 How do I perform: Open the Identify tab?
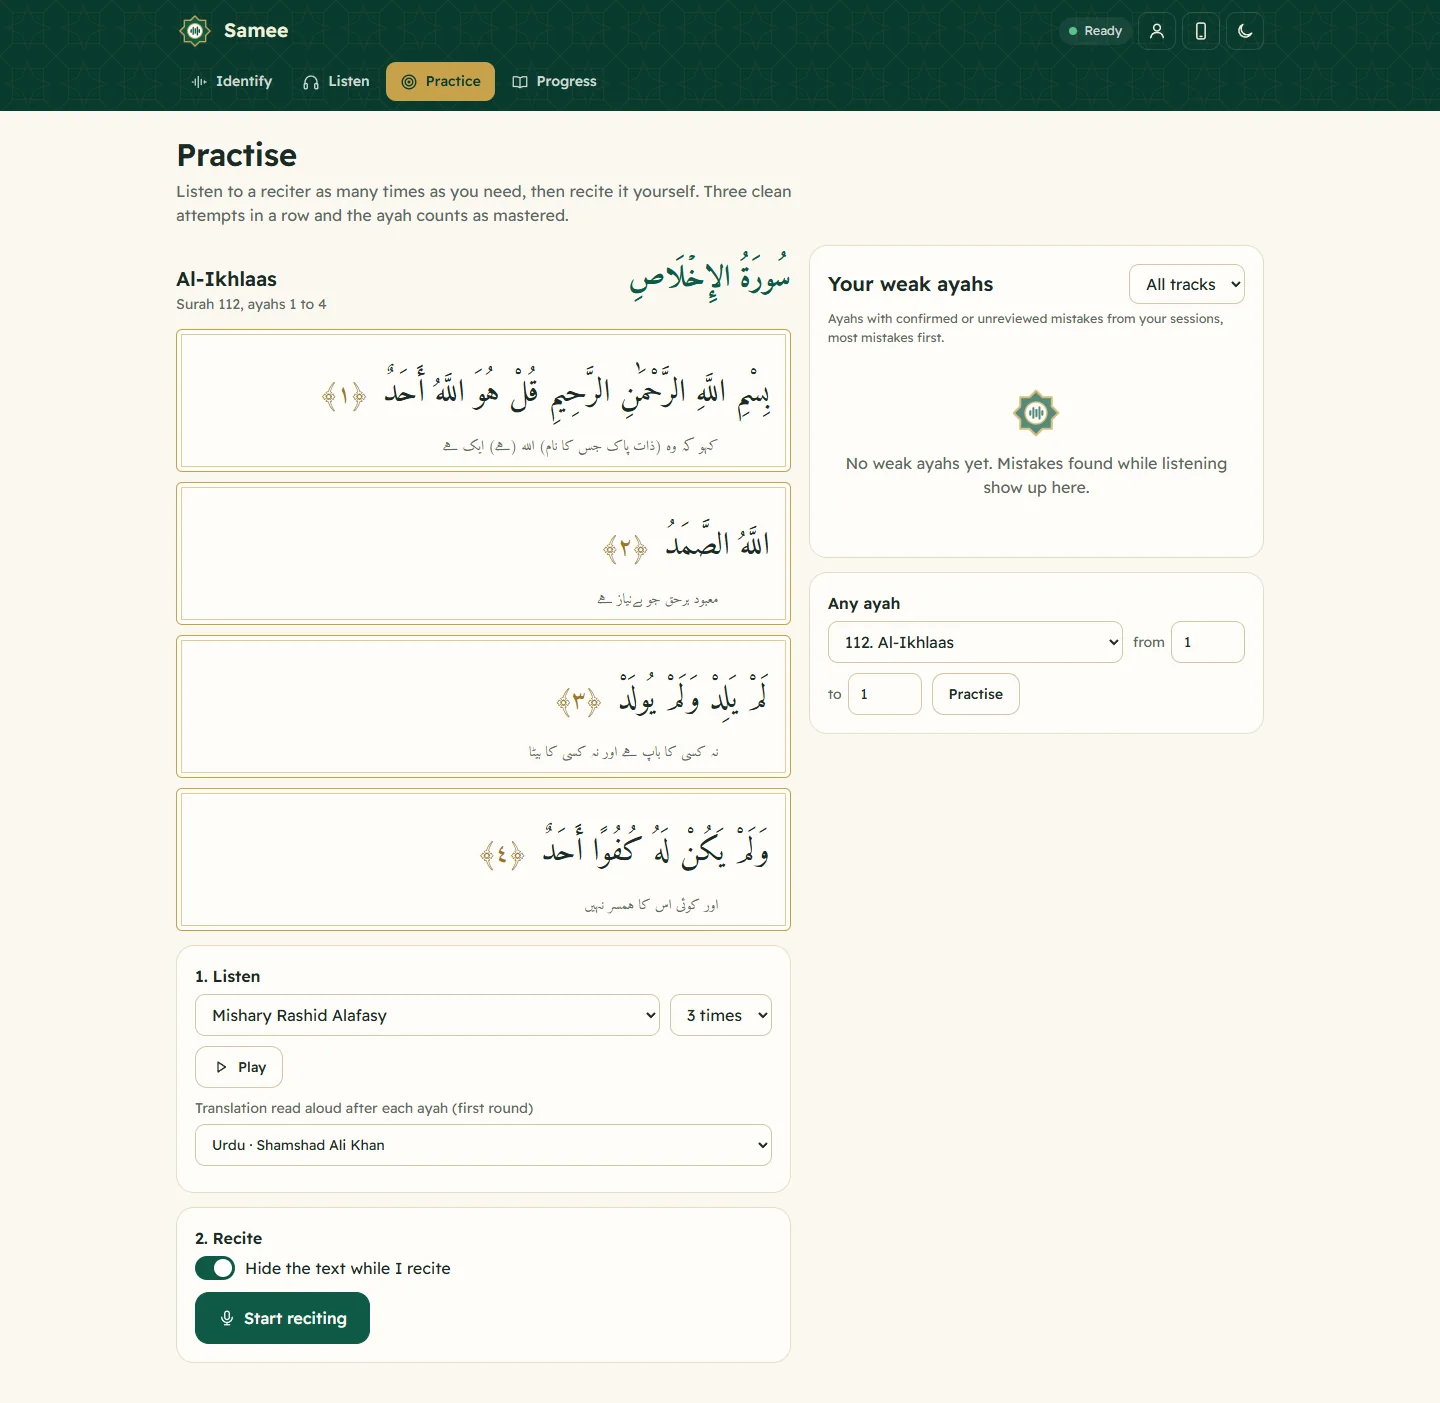(x=232, y=82)
